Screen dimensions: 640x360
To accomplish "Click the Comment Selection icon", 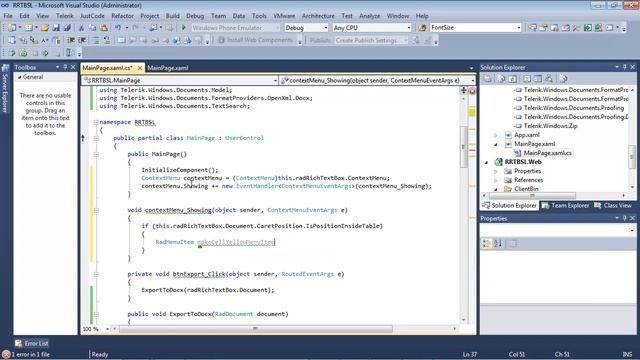I will 96,40.
